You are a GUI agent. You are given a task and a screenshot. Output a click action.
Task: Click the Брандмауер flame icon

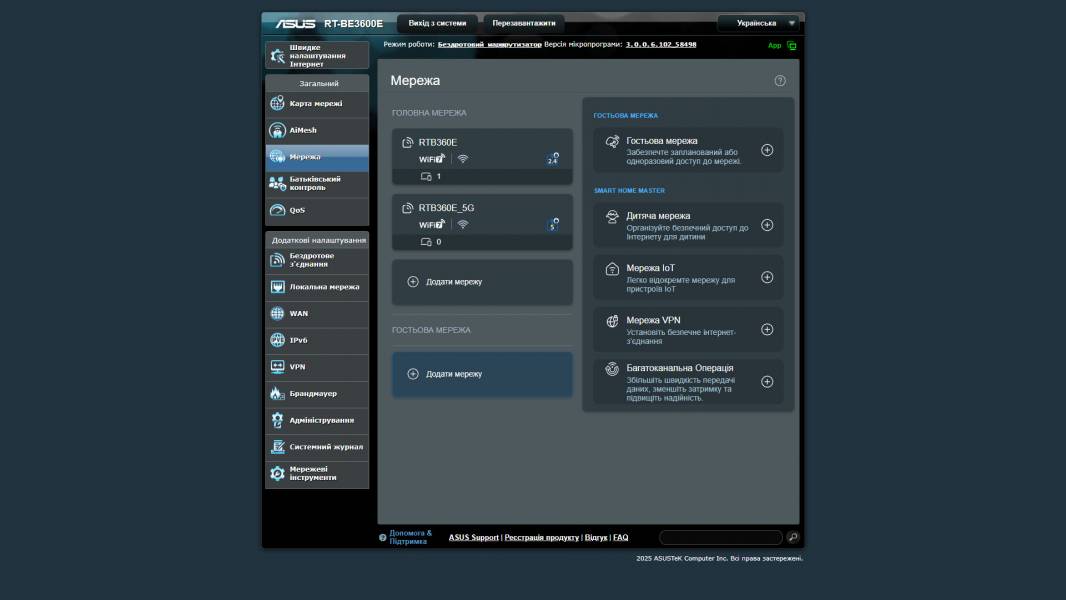[x=277, y=393]
